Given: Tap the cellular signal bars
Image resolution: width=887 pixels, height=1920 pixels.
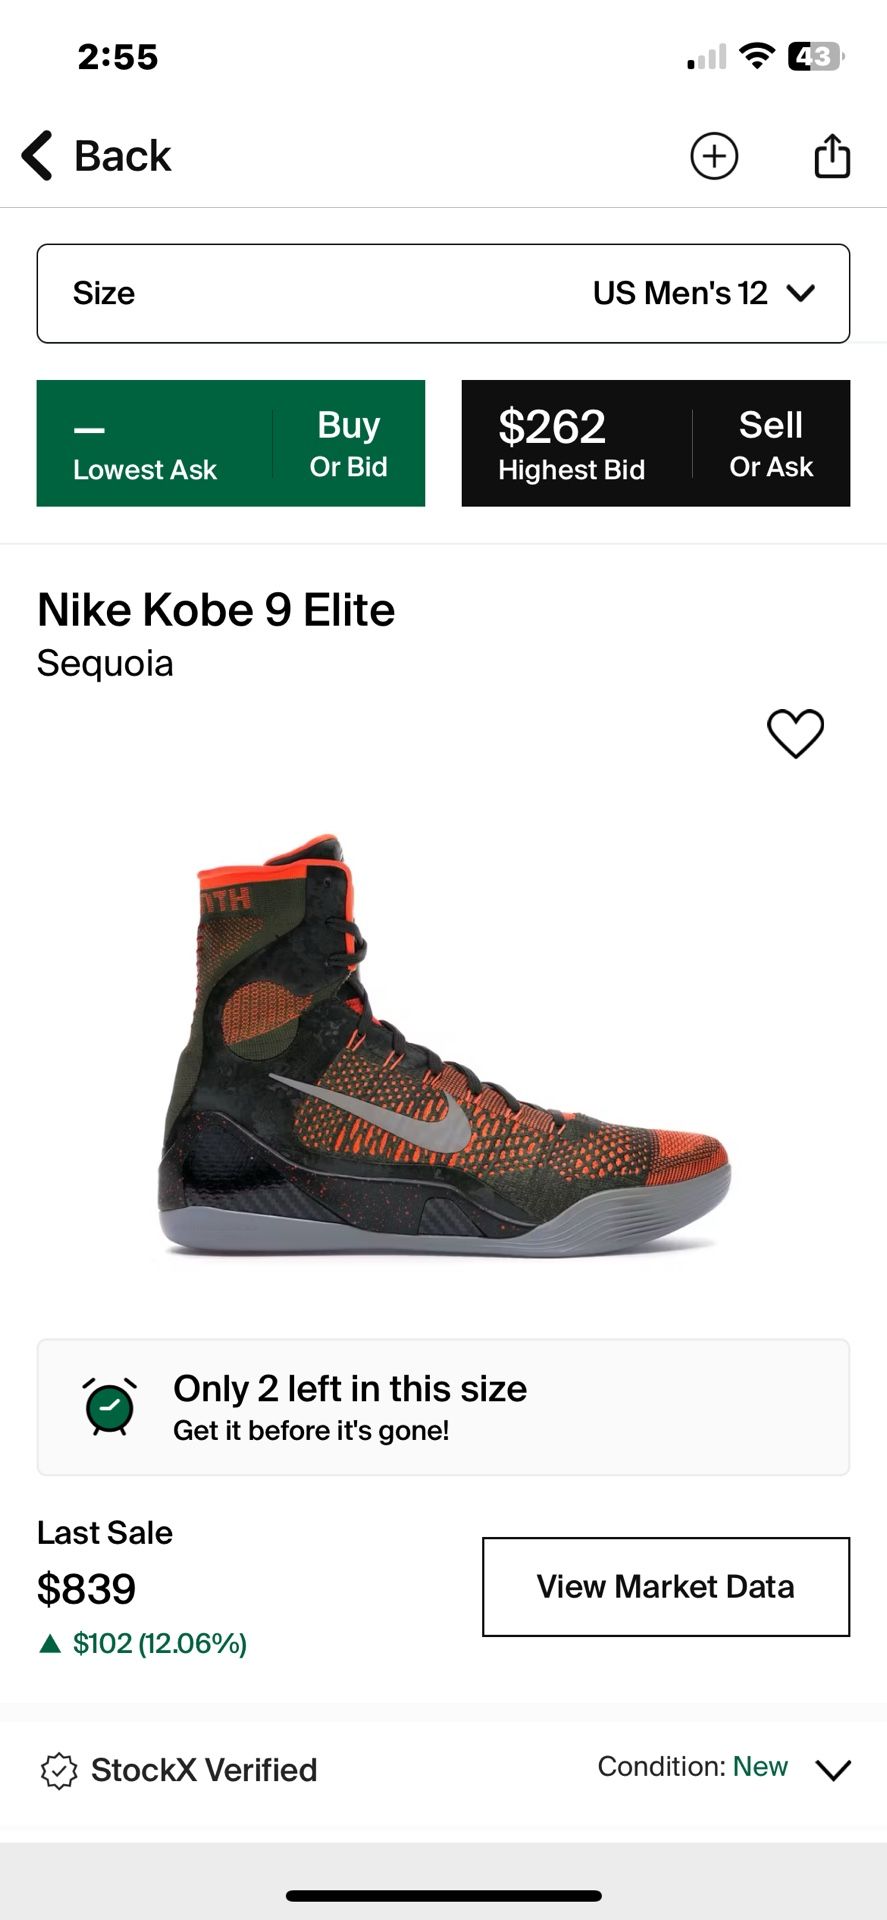Looking at the screenshot, I should pos(706,58).
